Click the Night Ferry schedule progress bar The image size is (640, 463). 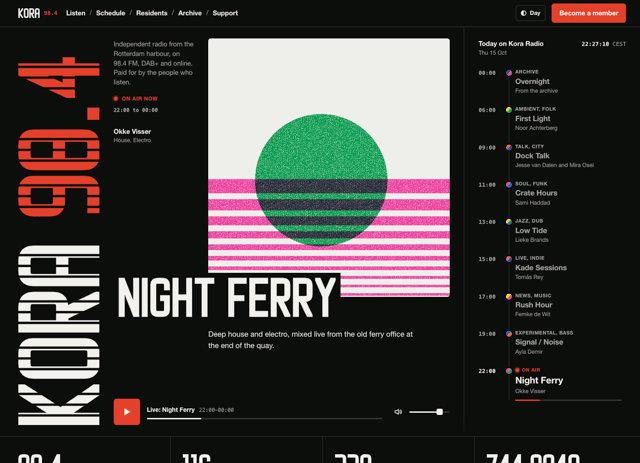click(x=568, y=400)
